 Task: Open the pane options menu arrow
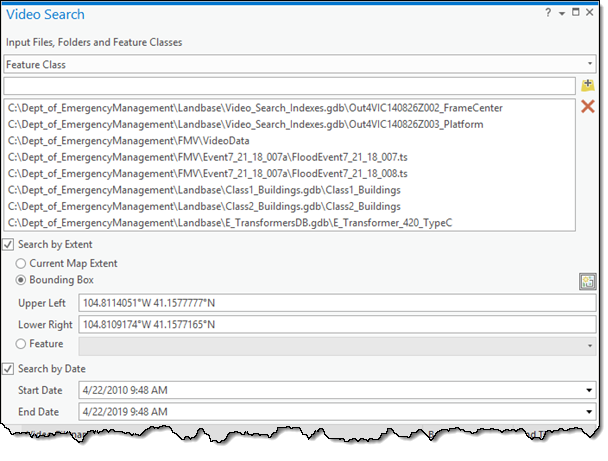click(562, 14)
